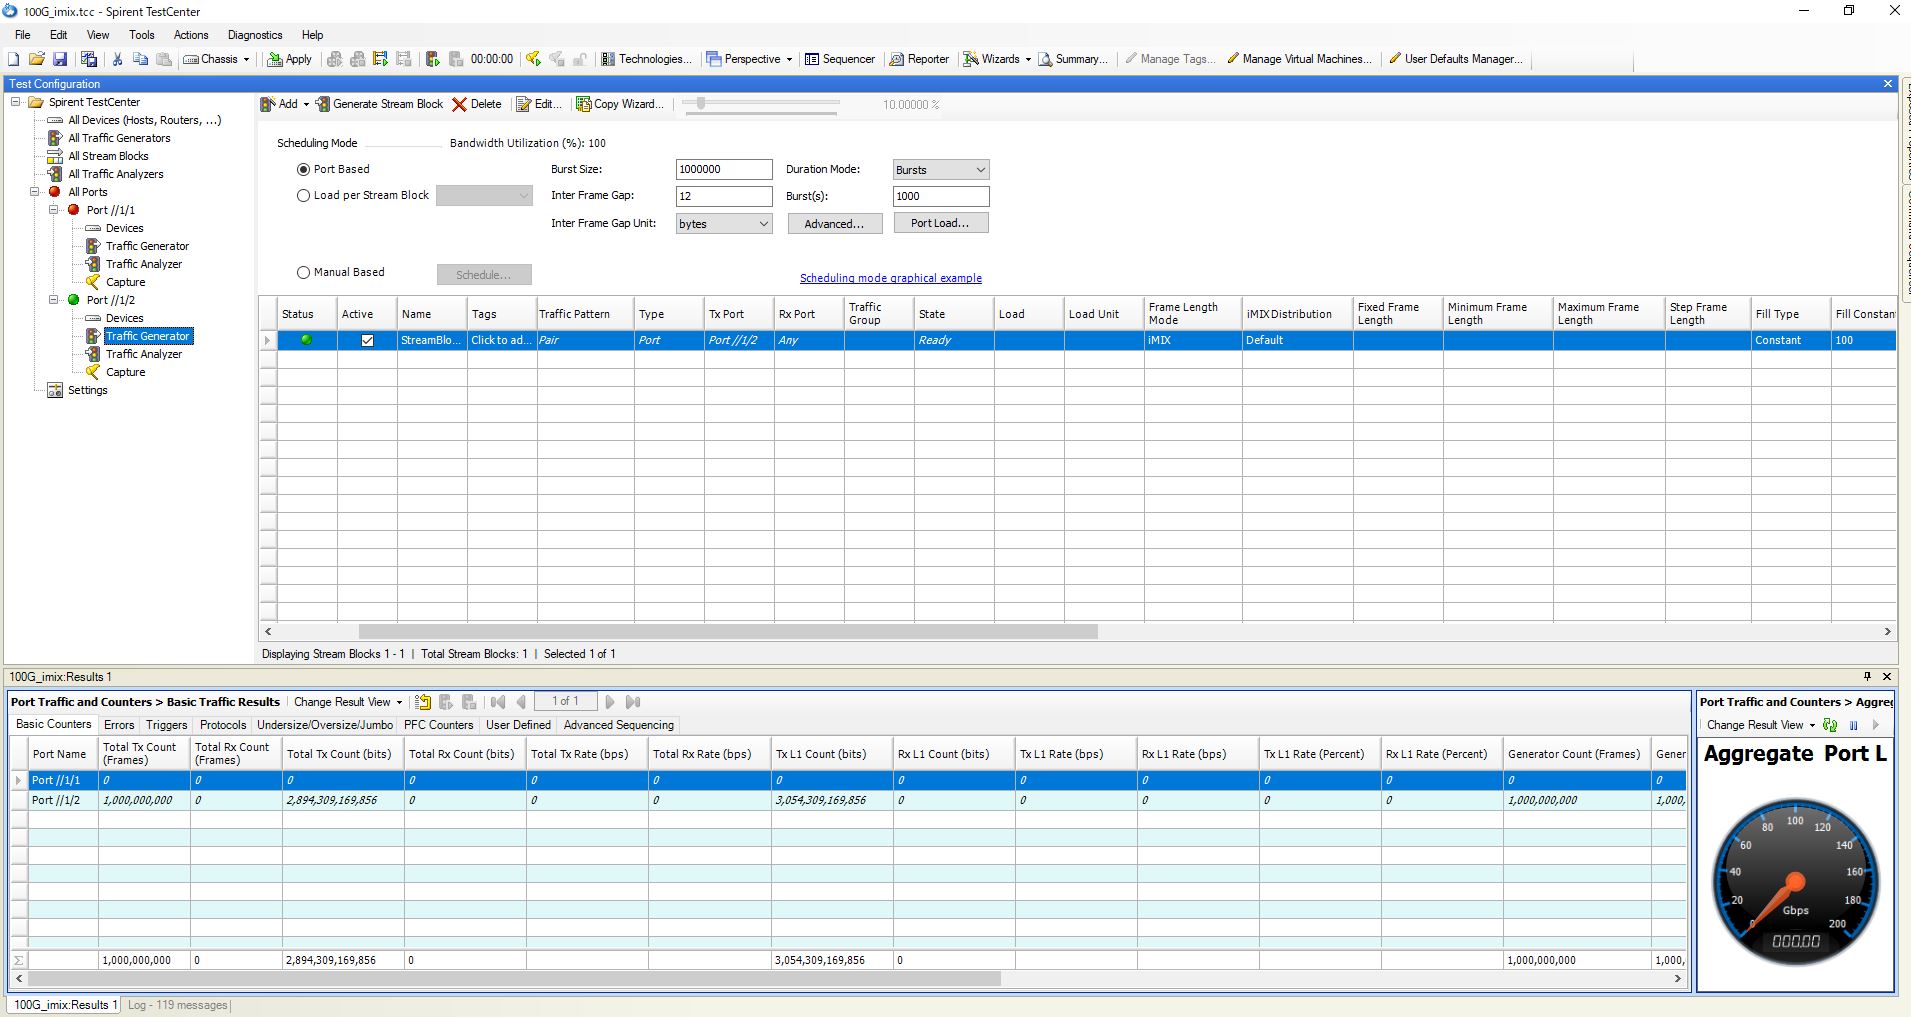1911x1017 pixels.
Task: Choose Manual Based scheduling mode
Action: pos(303,272)
